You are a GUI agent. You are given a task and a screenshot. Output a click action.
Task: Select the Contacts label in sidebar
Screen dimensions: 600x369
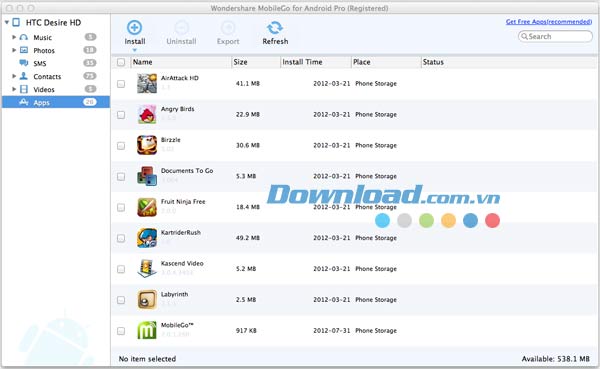[47, 76]
